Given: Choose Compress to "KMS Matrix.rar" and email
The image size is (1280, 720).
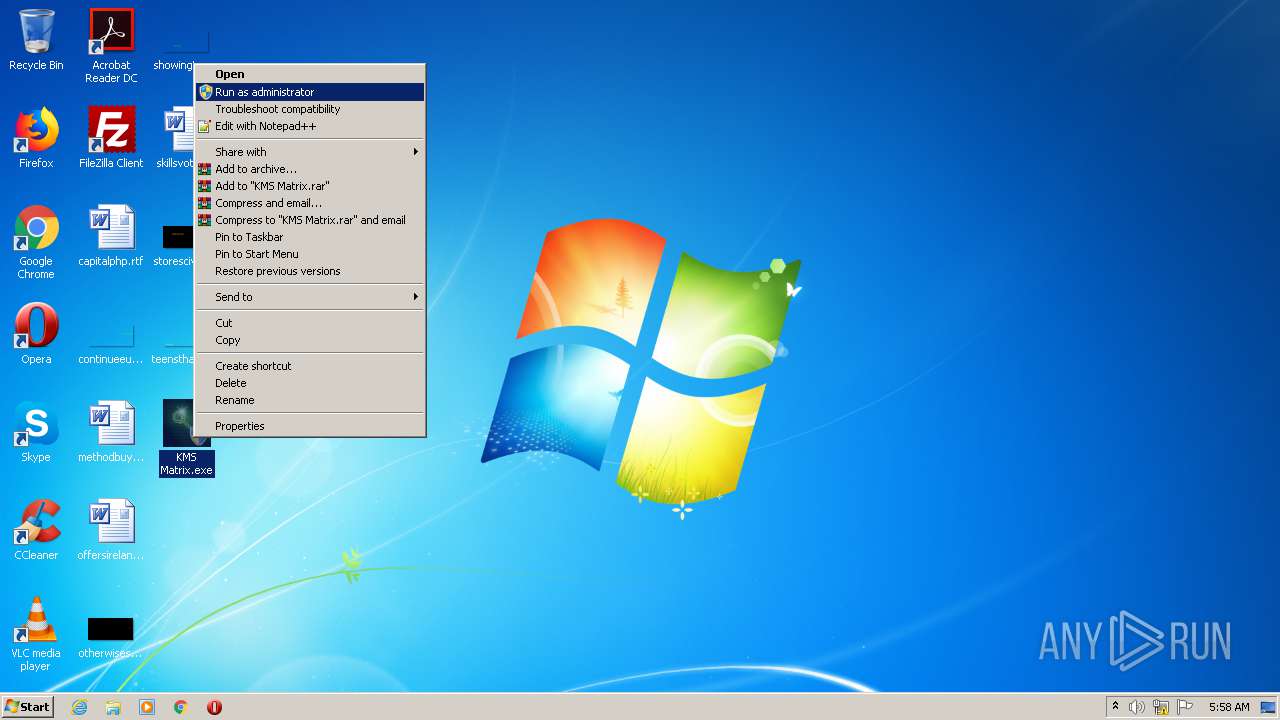Looking at the screenshot, I should pos(310,220).
